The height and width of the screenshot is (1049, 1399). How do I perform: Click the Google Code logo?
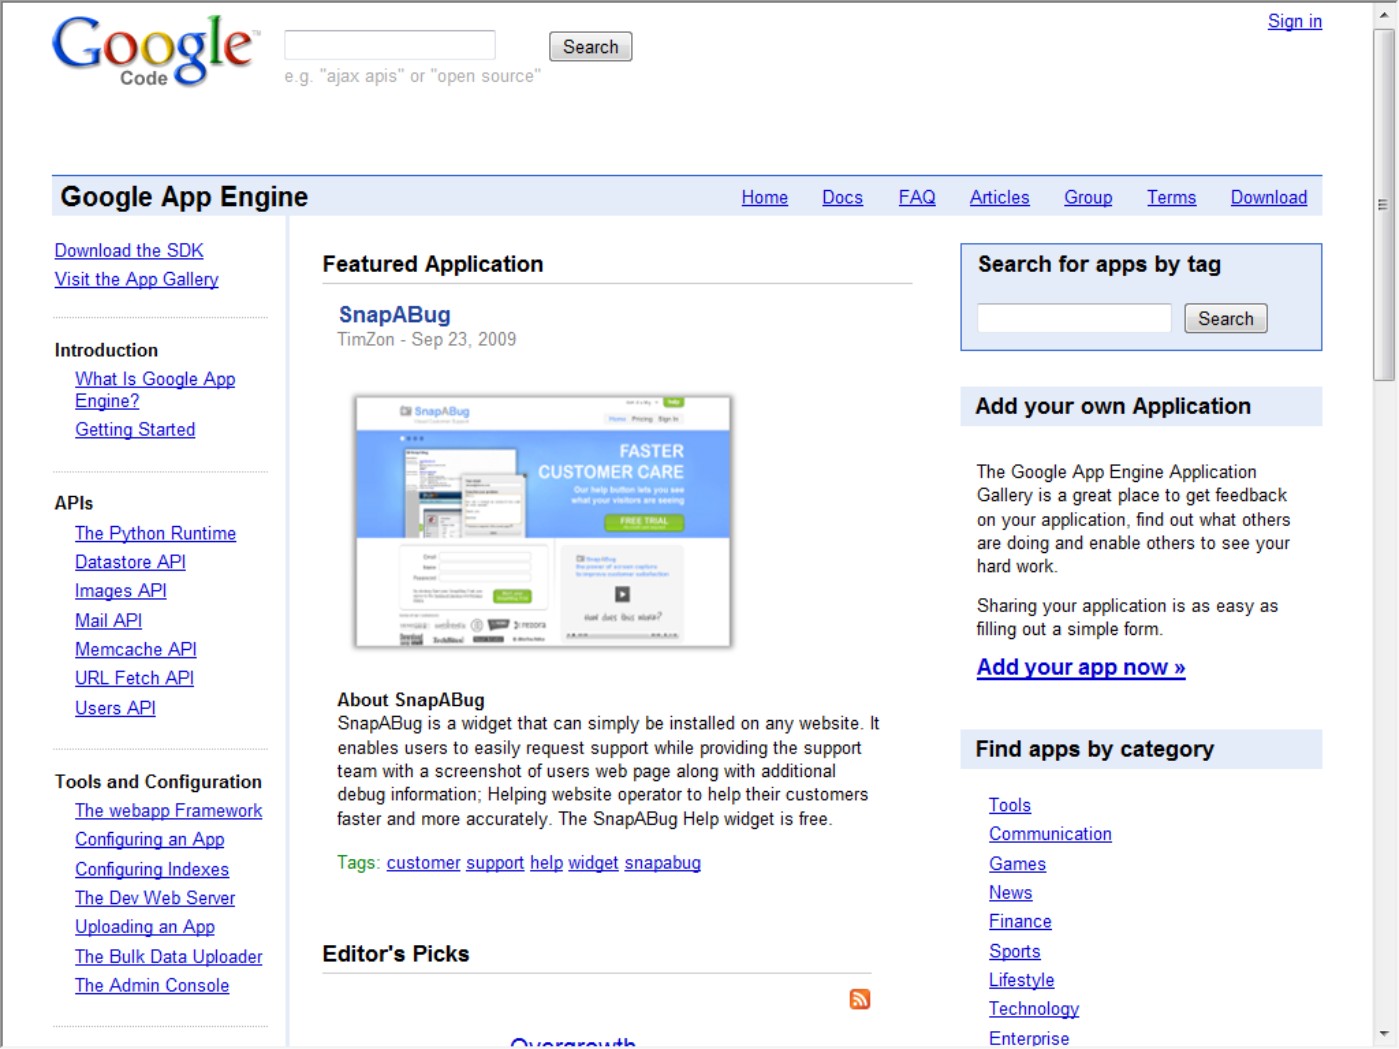click(155, 51)
